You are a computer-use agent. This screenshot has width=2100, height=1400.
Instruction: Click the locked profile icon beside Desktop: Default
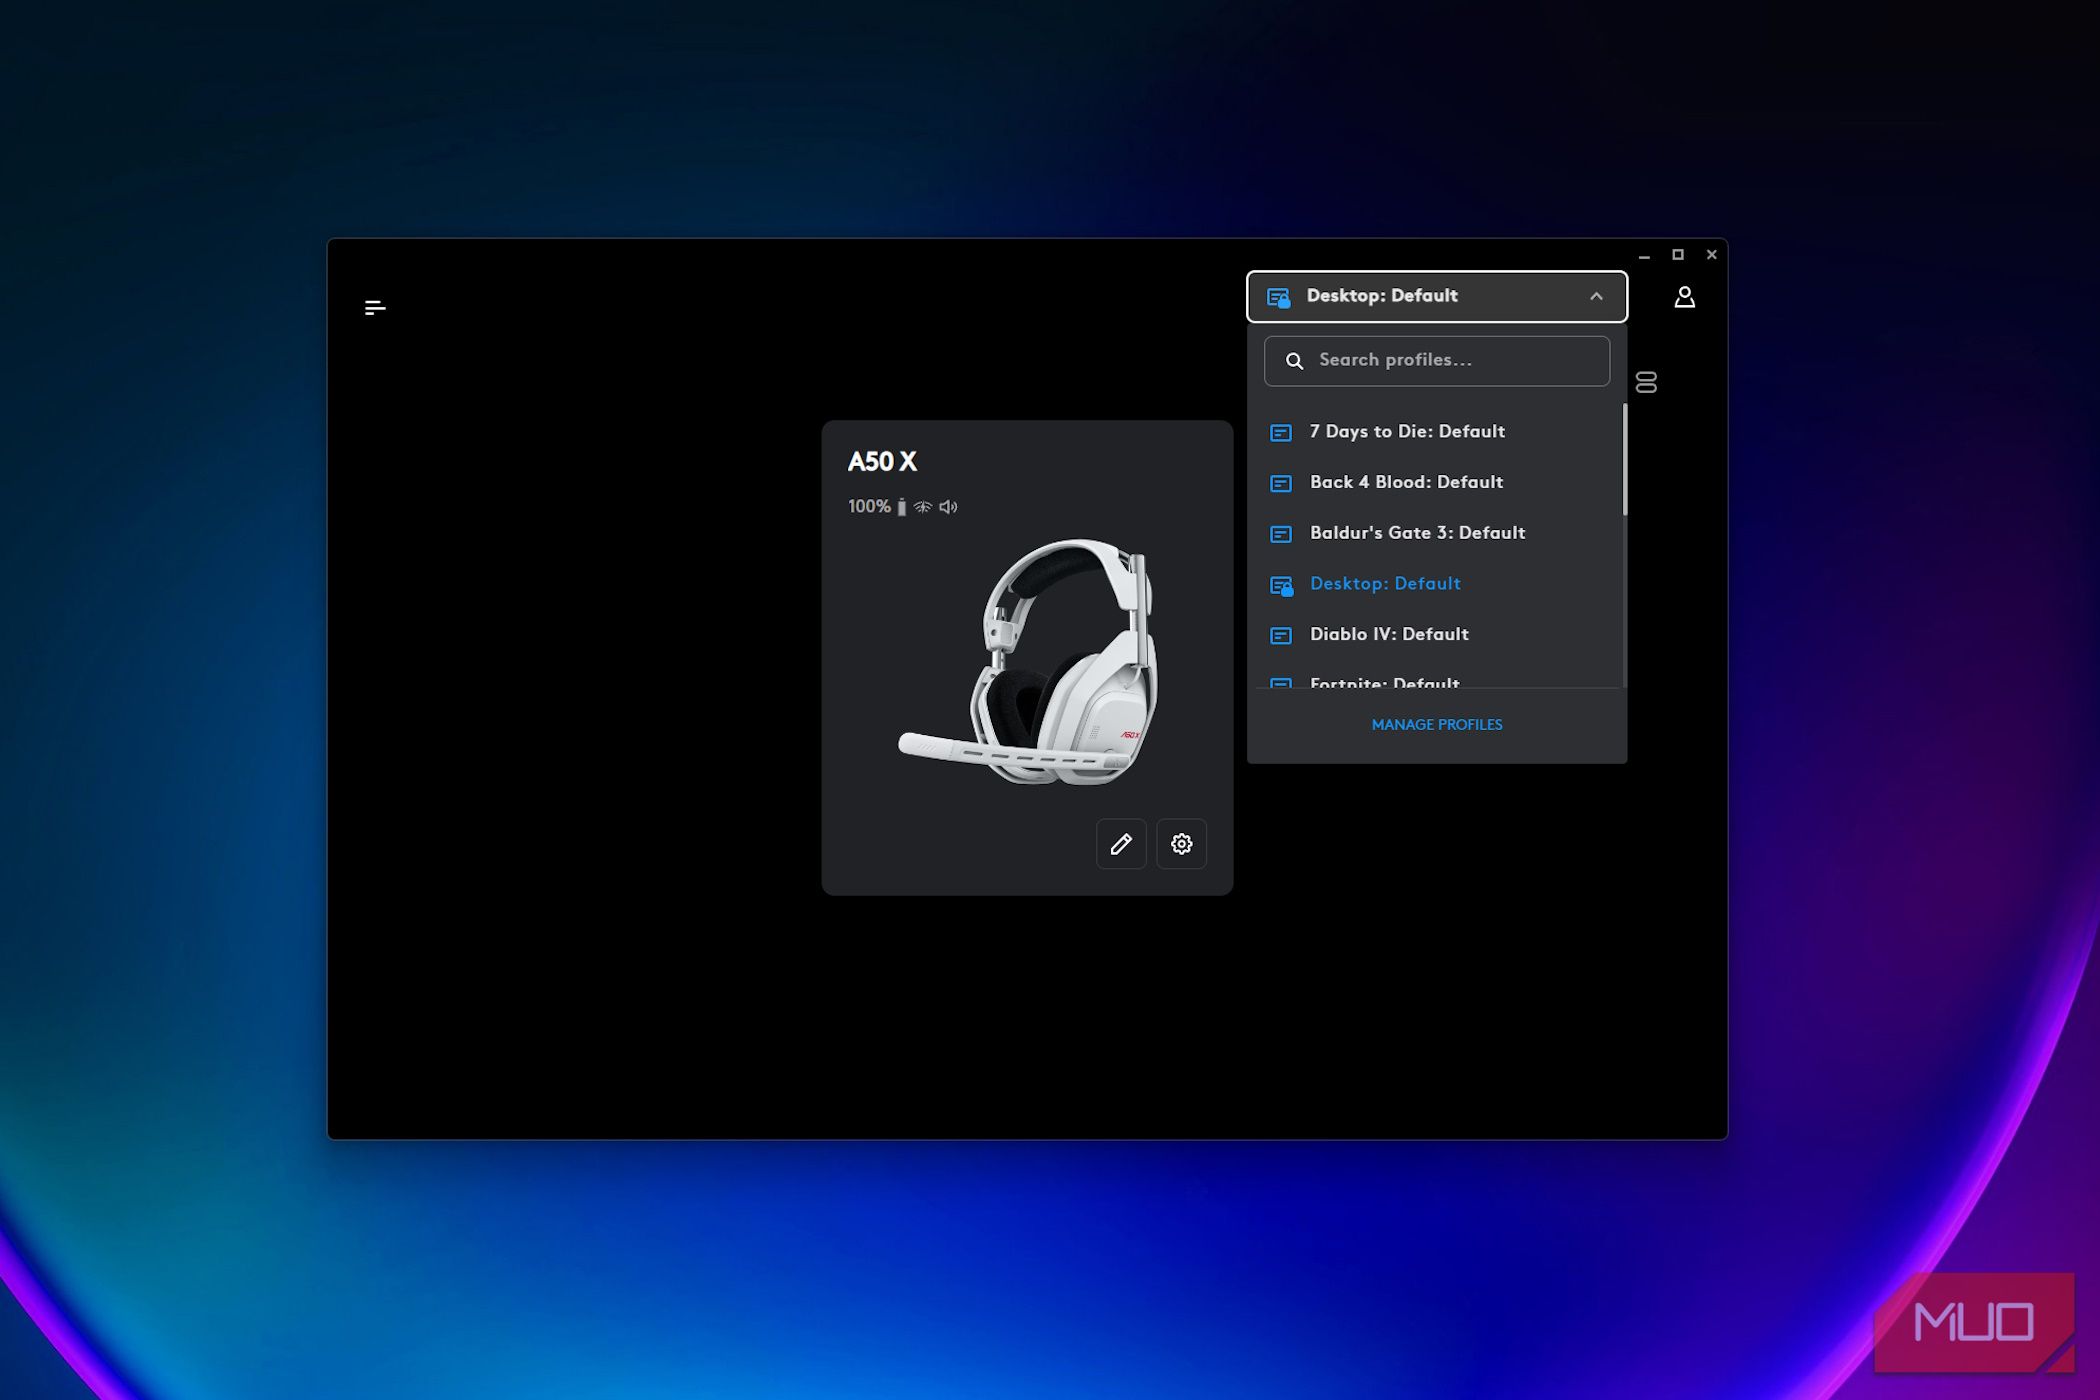[x=1279, y=296]
